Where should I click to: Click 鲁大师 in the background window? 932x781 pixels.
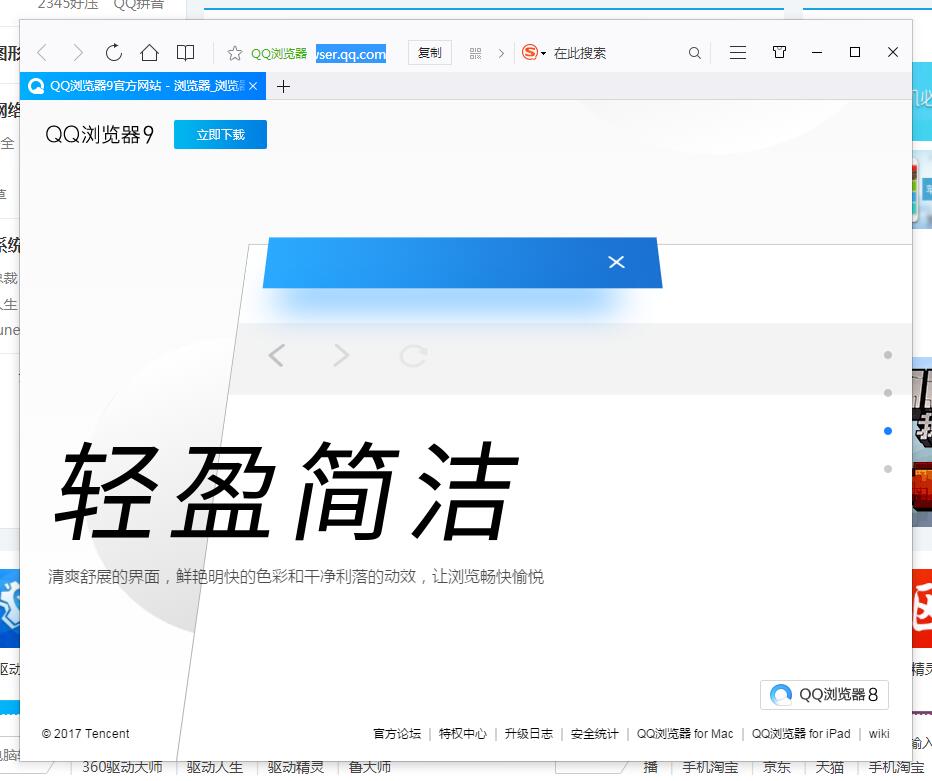click(x=370, y=767)
